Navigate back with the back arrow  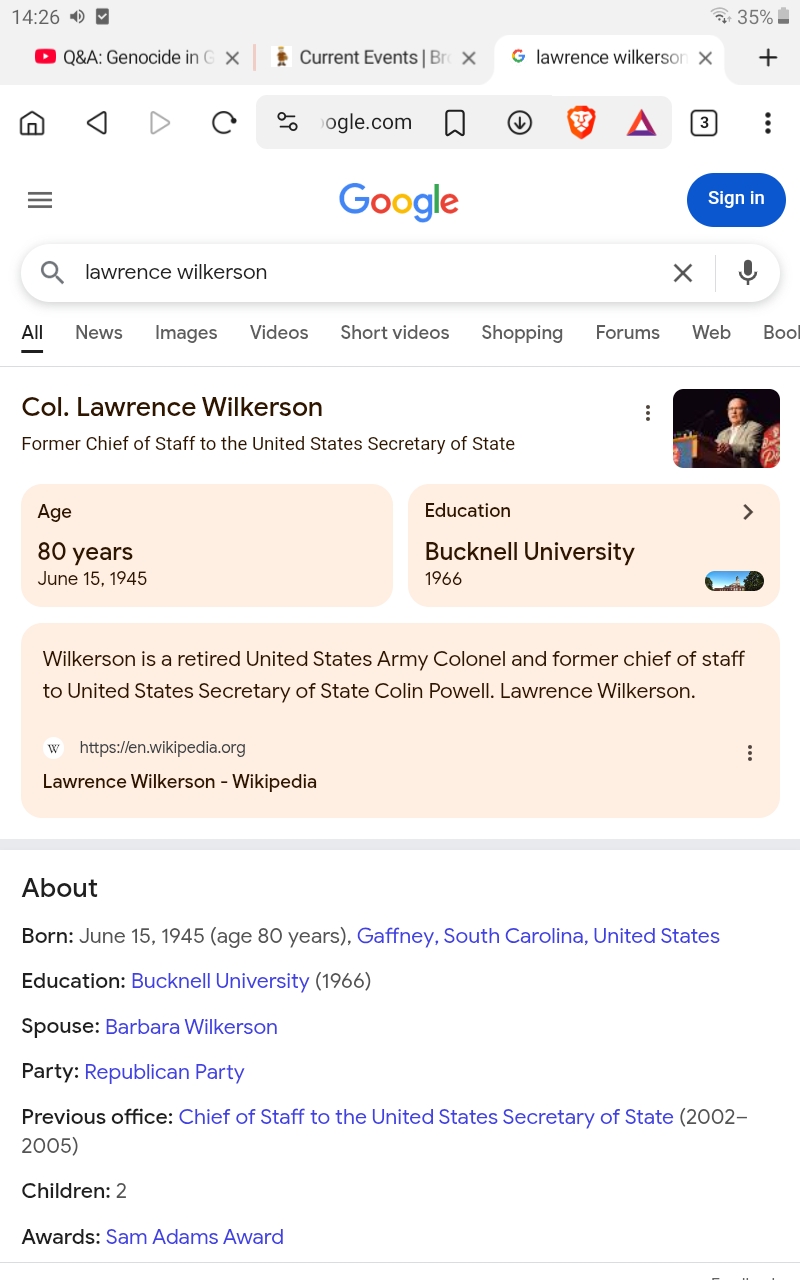point(97,123)
